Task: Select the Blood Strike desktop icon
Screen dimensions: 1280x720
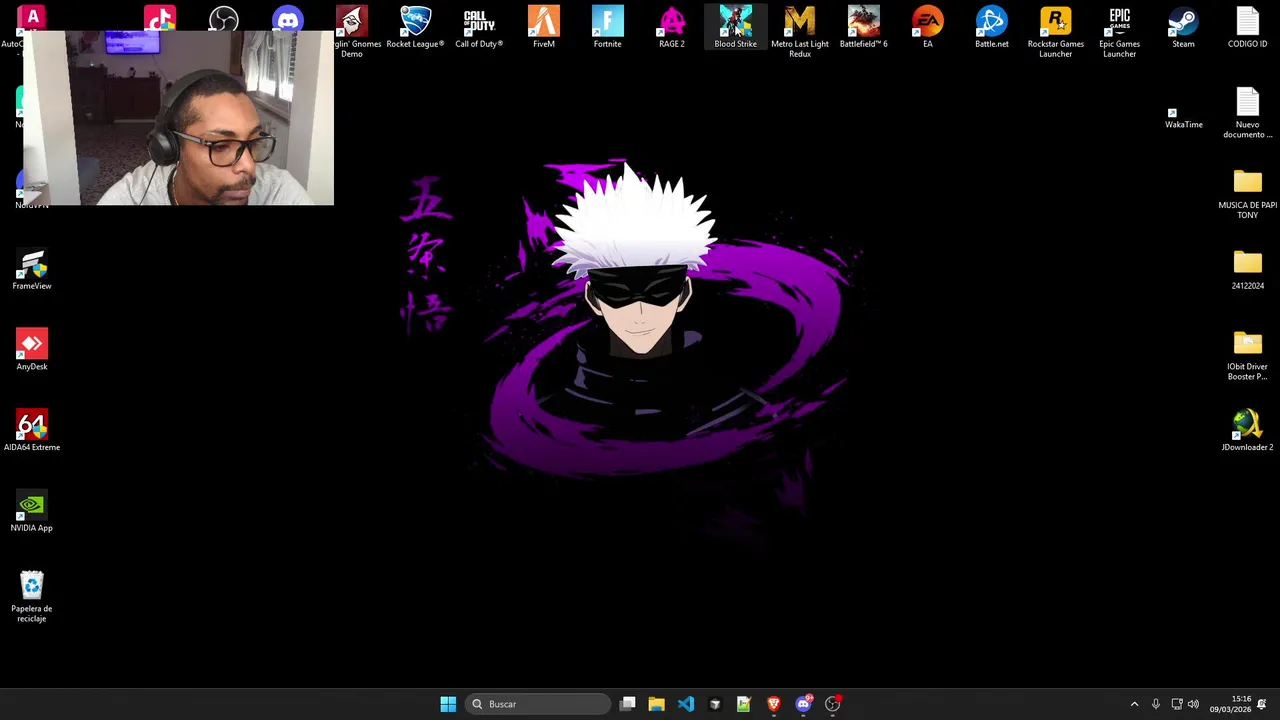Action: [x=735, y=28]
